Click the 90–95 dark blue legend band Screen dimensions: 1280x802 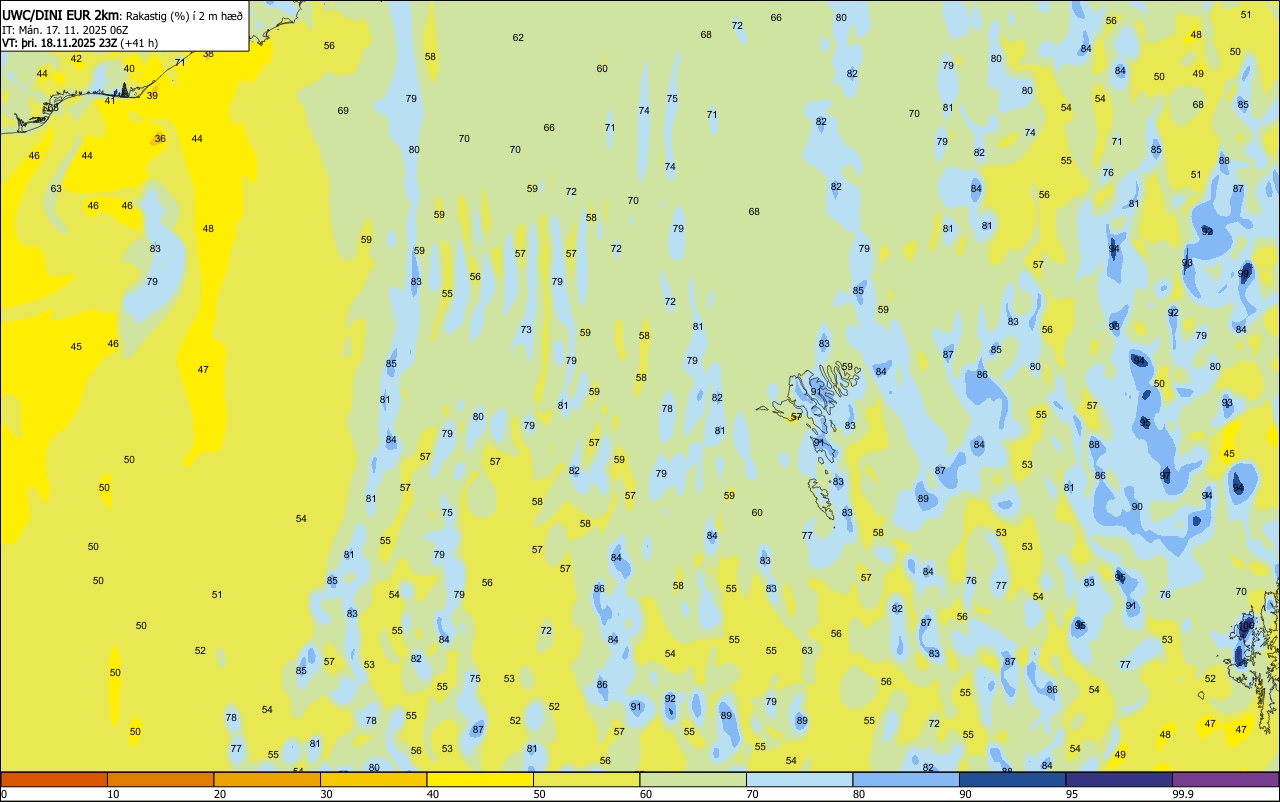(1012, 779)
